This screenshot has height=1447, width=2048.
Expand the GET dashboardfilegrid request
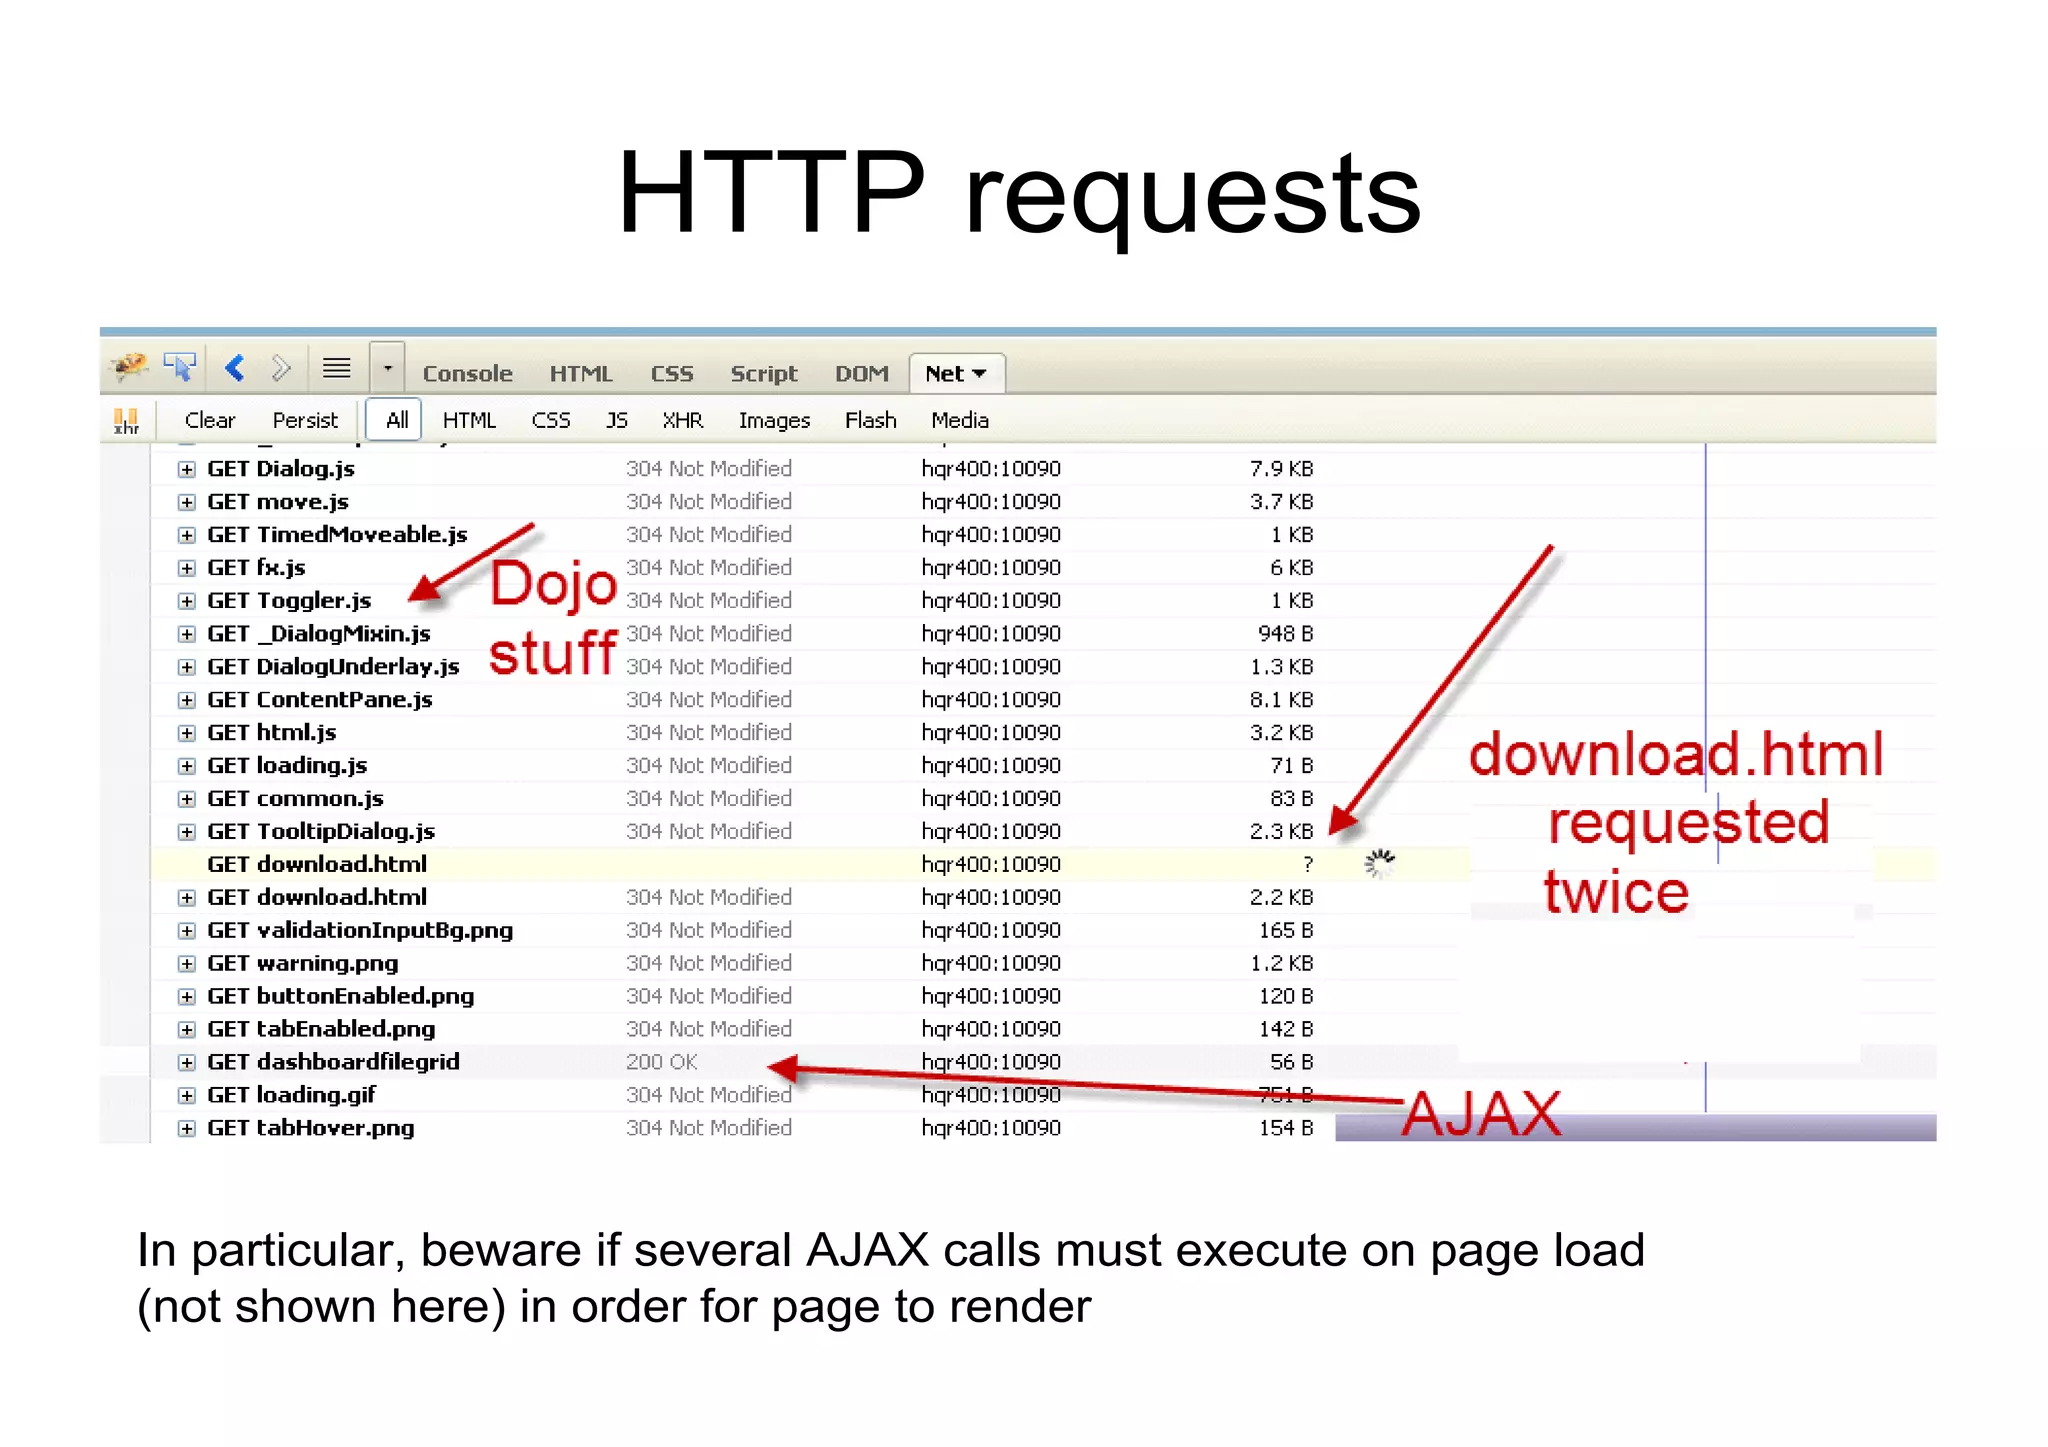click(x=187, y=1062)
